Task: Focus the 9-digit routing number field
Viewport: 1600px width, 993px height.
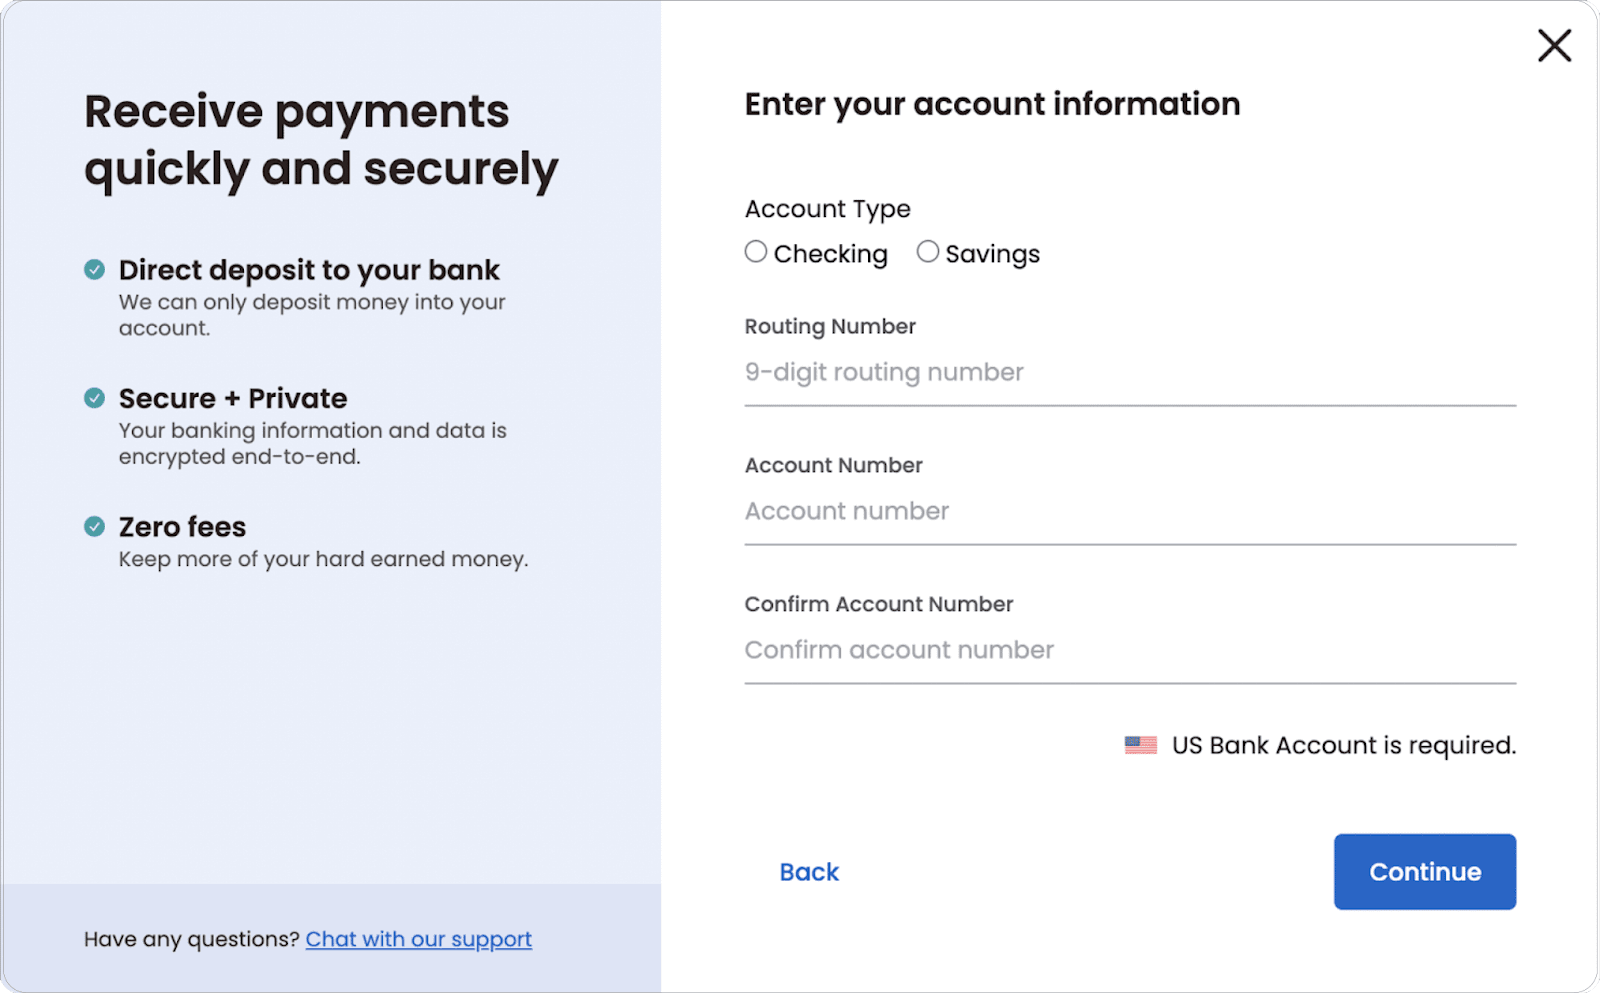Action: click(x=1130, y=373)
